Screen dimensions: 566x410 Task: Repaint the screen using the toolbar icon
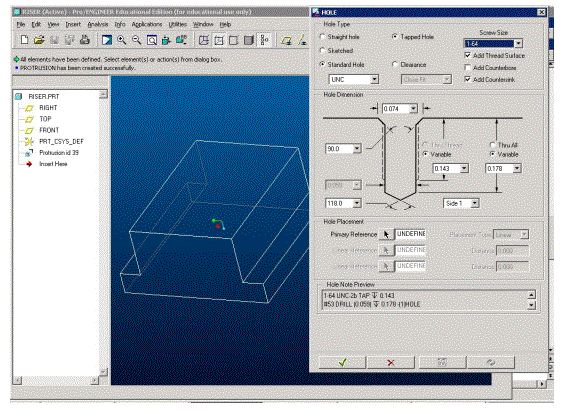[106, 40]
